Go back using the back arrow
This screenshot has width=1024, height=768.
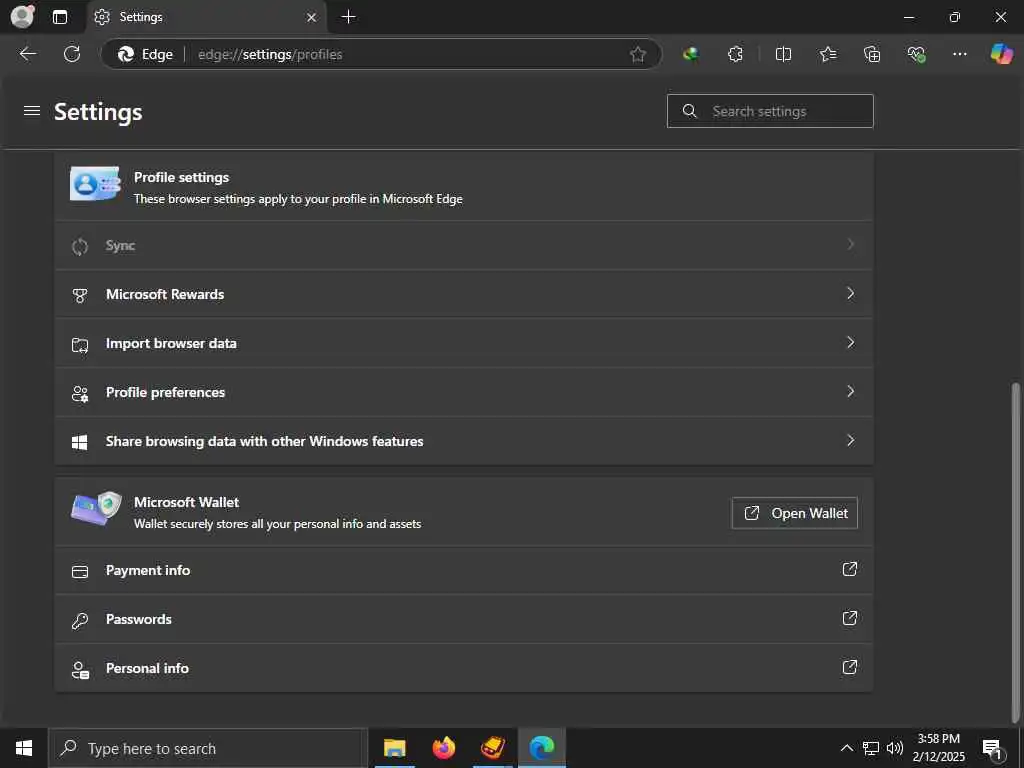pyautogui.click(x=27, y=54)
